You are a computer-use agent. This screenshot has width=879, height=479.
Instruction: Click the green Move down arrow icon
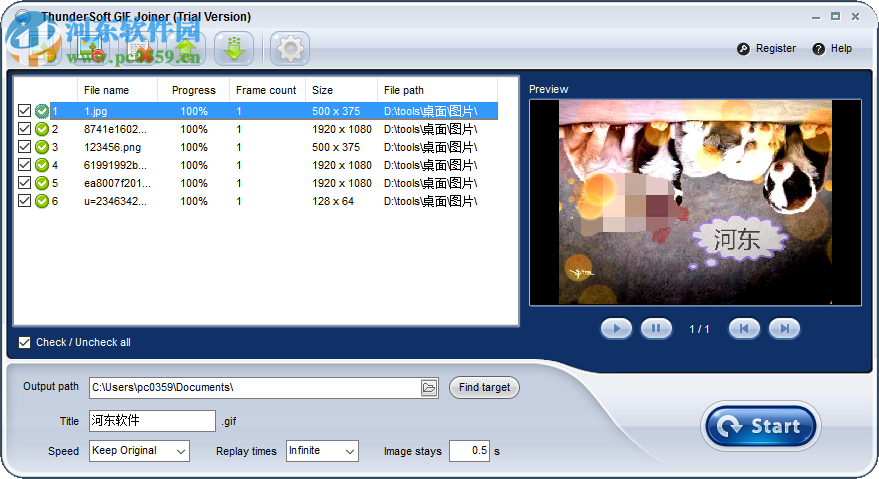click(234, 49)
